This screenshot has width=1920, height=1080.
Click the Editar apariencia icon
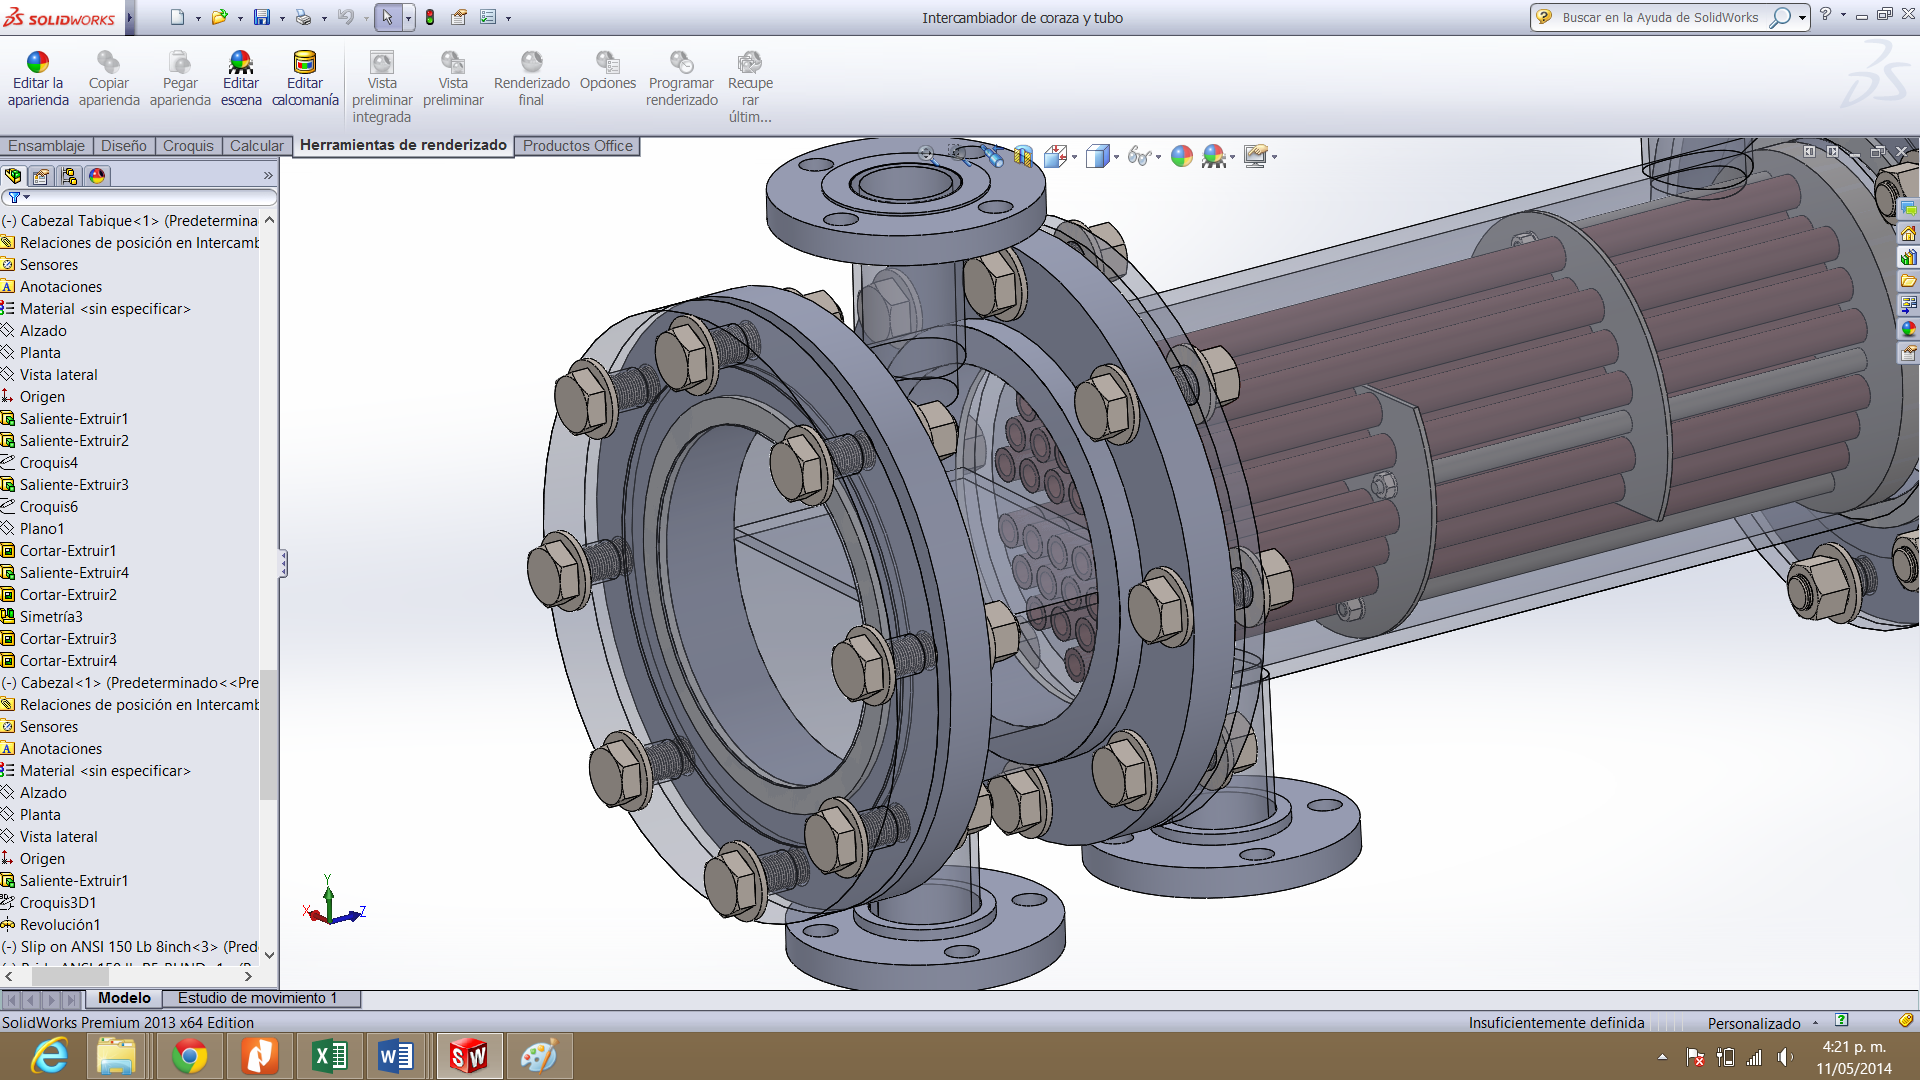click(38, 63)
